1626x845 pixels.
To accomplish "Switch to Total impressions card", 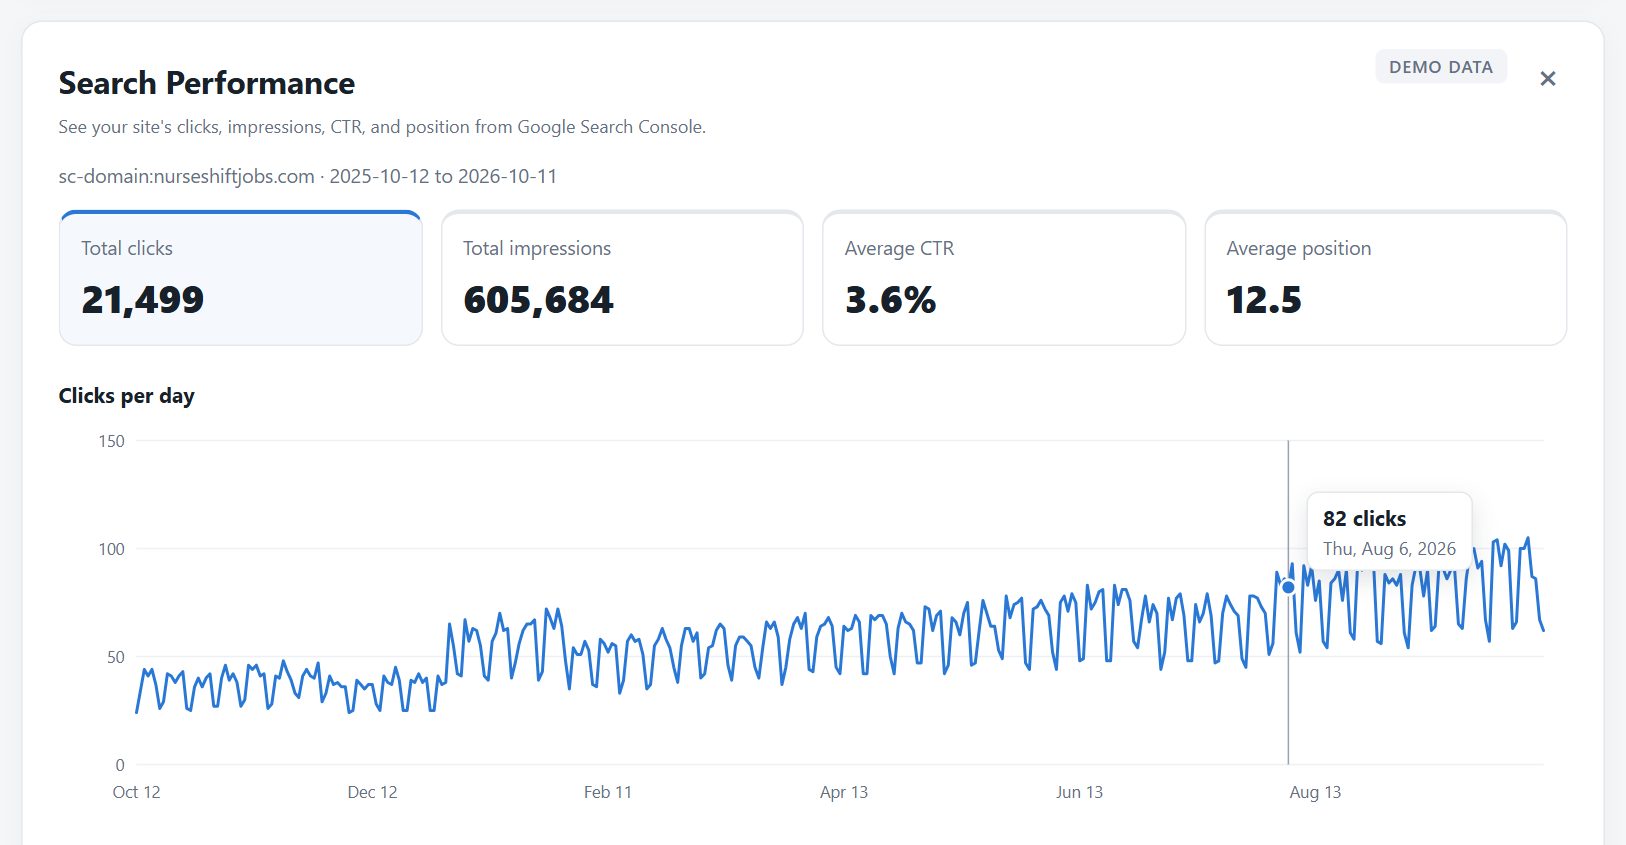I will coord(622,278).
